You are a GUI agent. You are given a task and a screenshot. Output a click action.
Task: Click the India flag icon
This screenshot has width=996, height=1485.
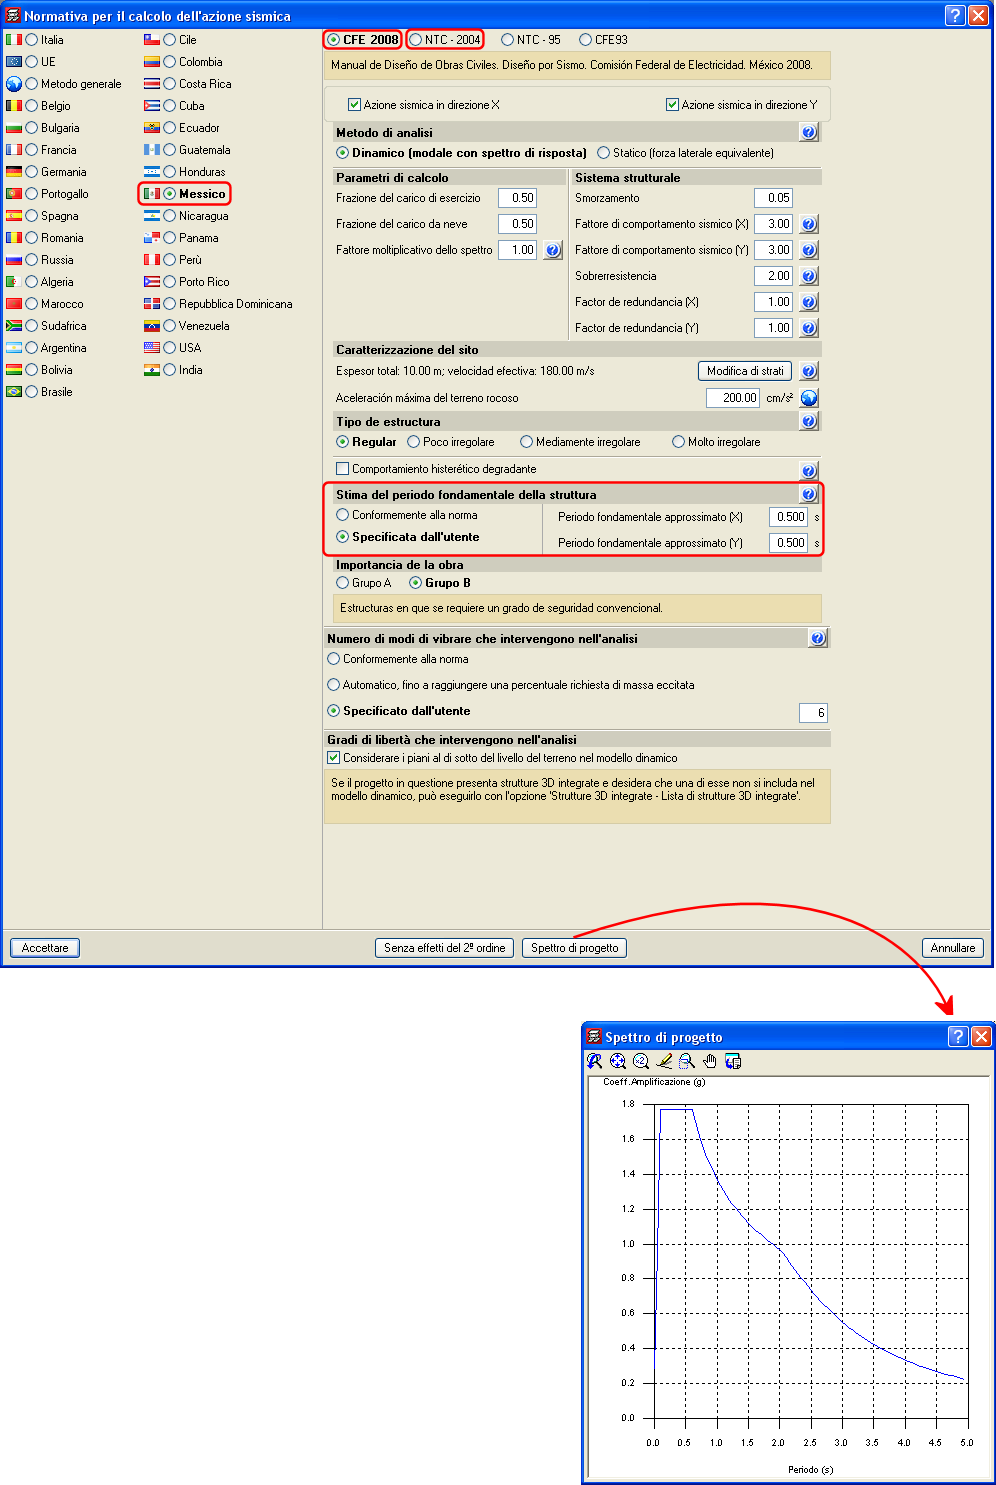(152, 370)
